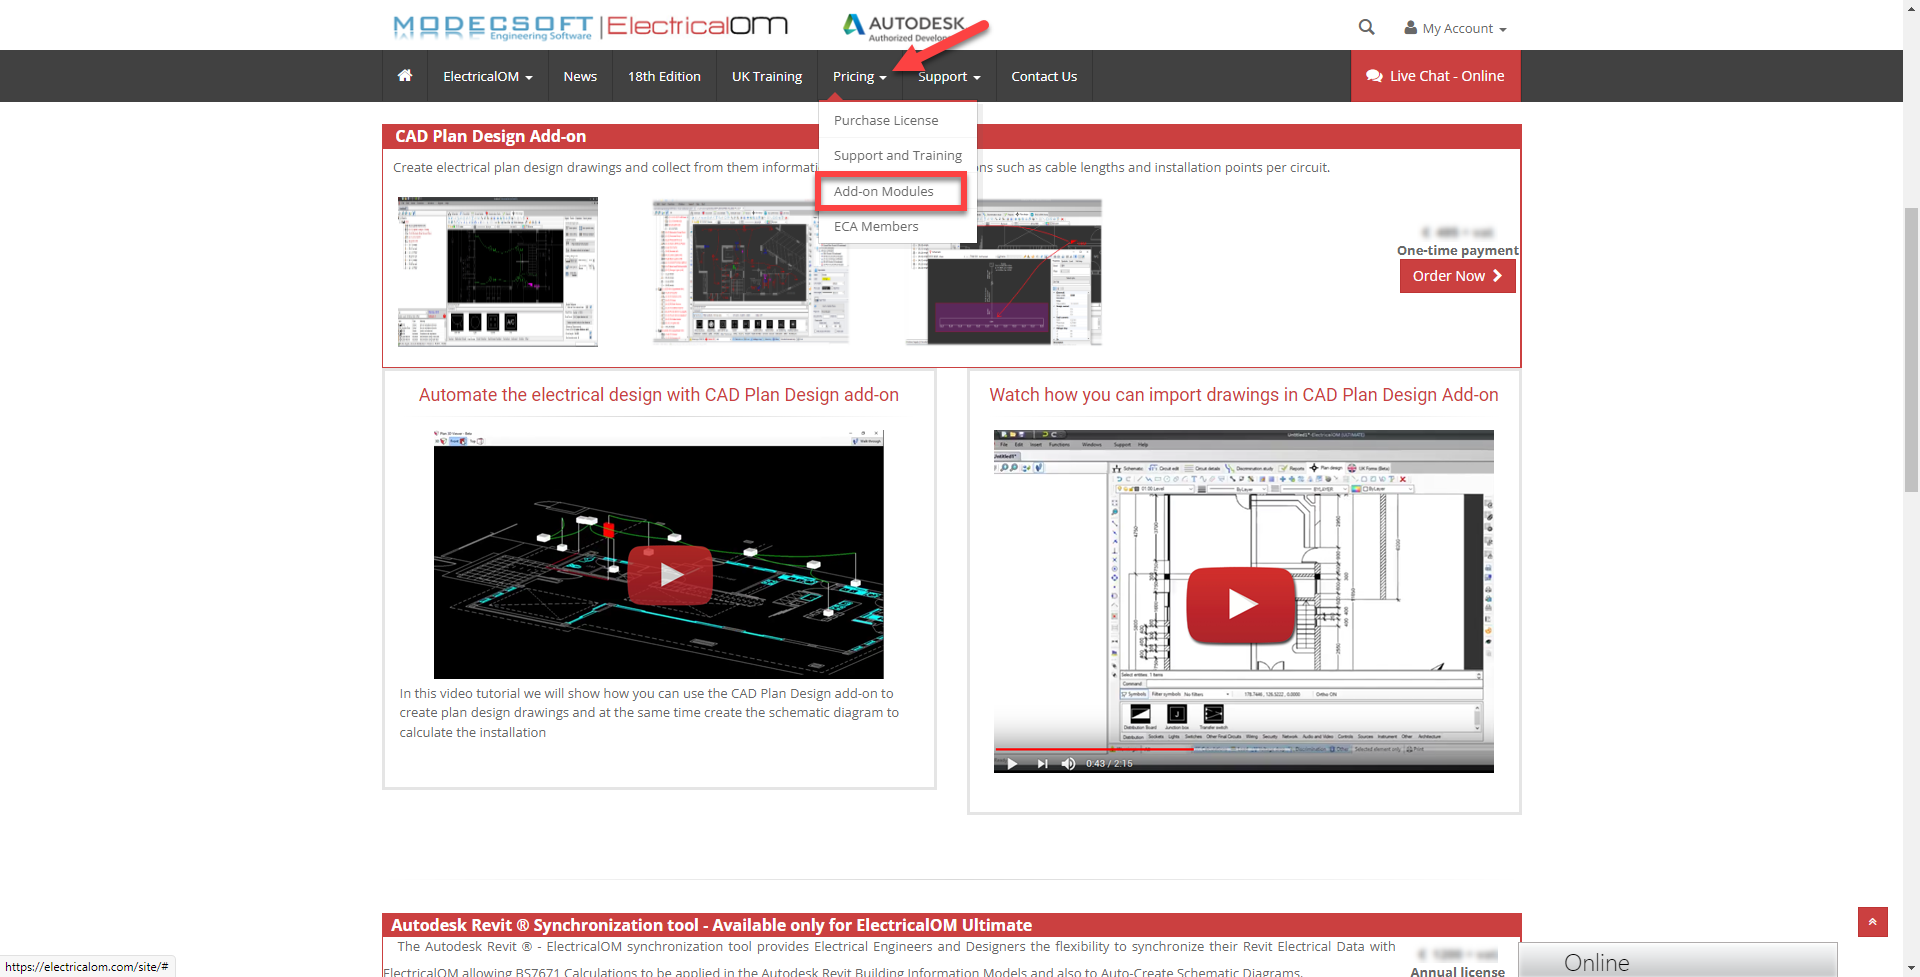1920x977 pixels.
Task: Toggle the Pricing dropdown menu
Action: (860, 76)
